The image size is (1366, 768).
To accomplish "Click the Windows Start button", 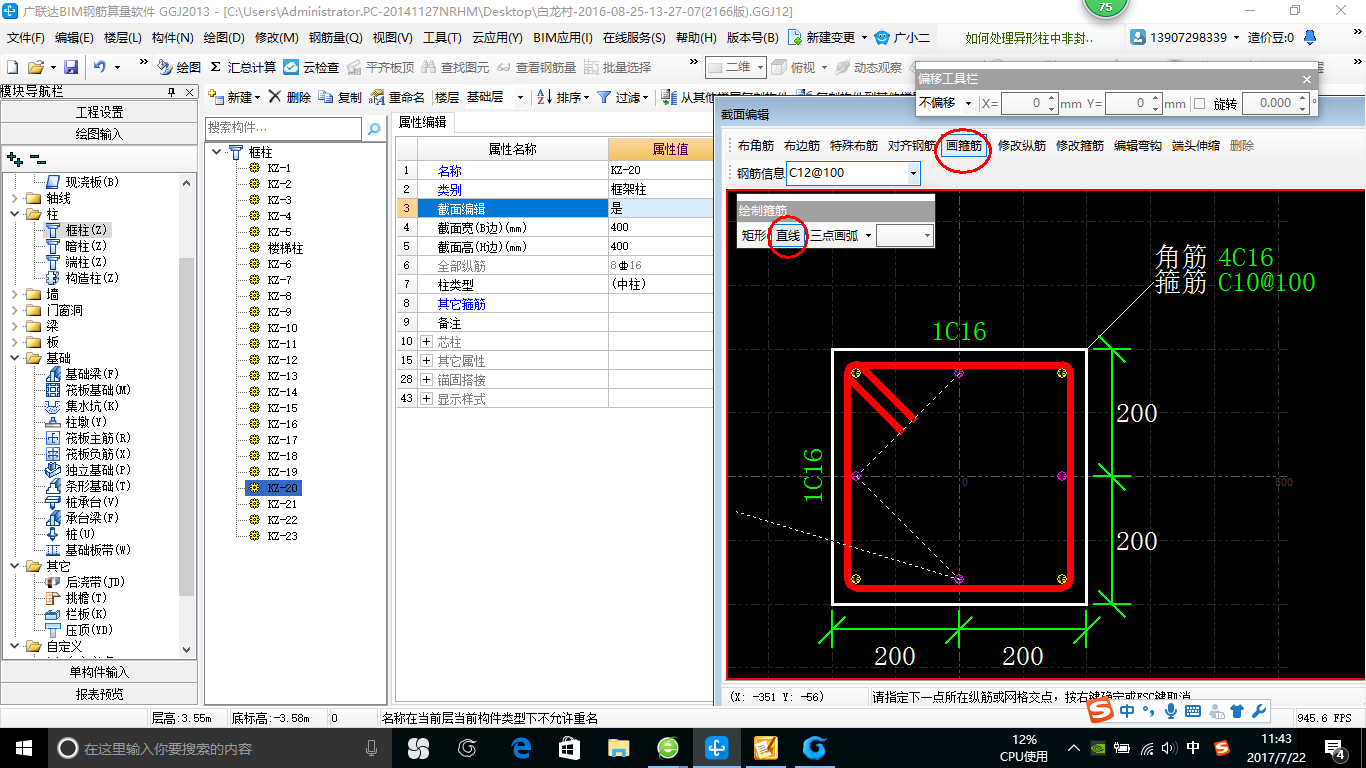I will click(22, 747).
